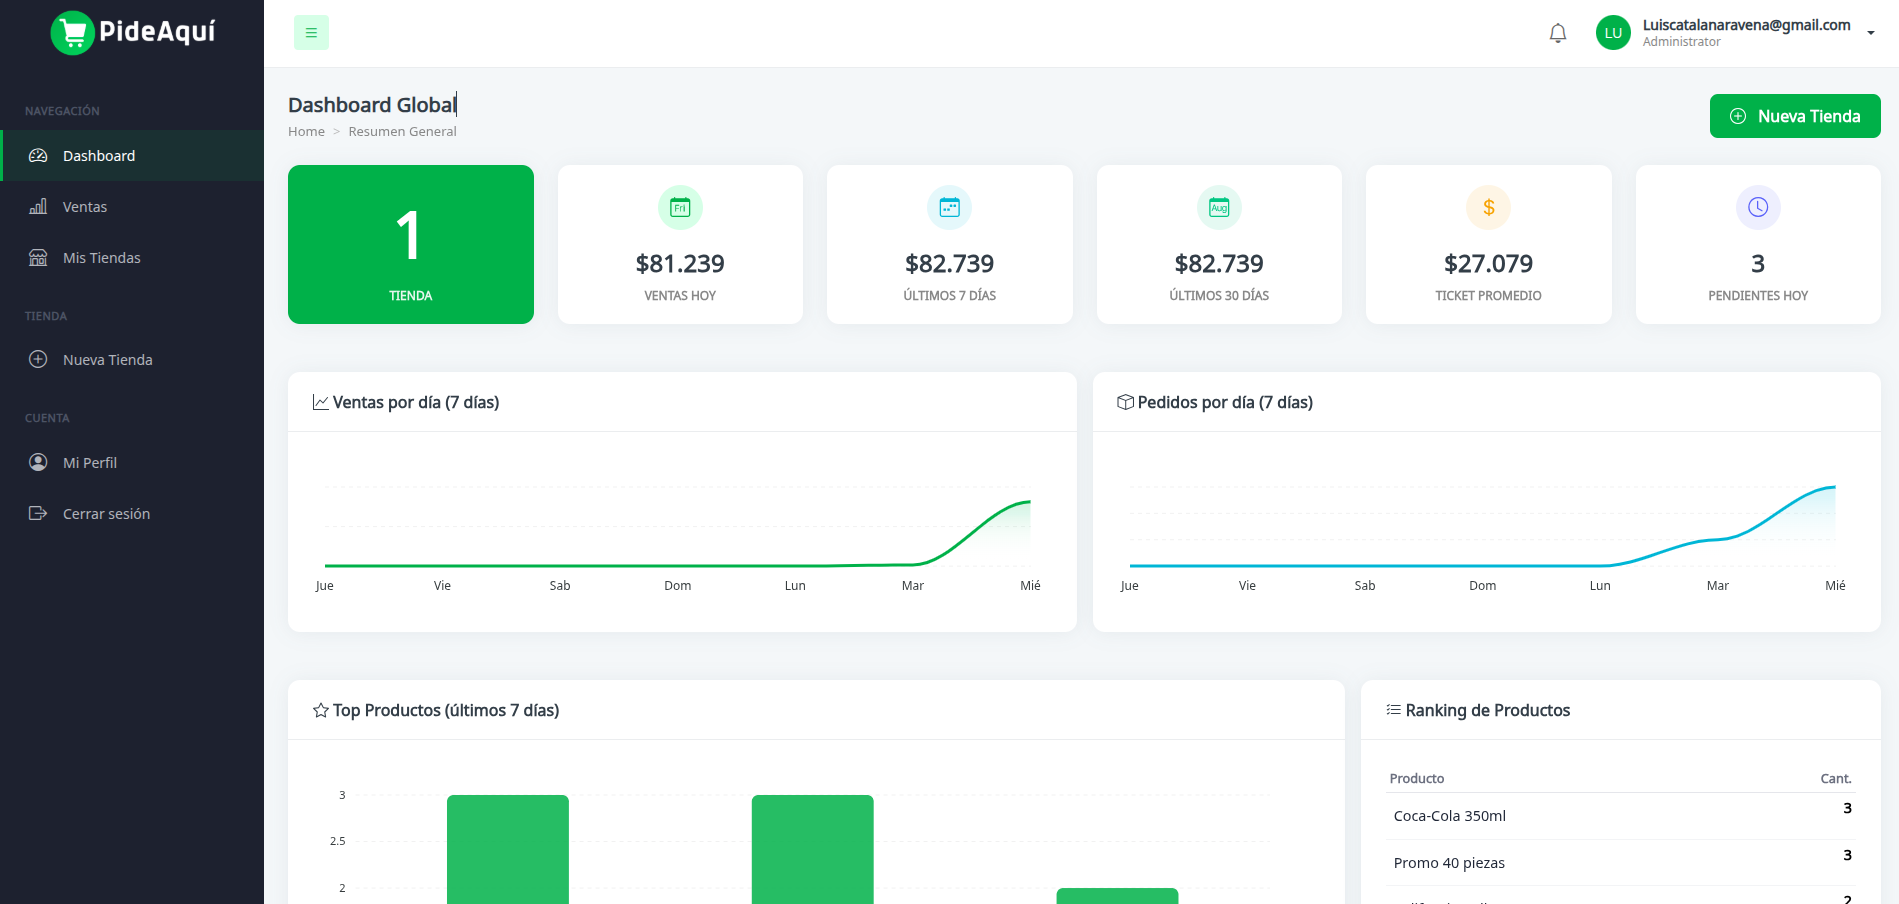This screenshot has width=1899, height=904.
Task: Click the LU user avatar
Action: (x=1613, y=33)
